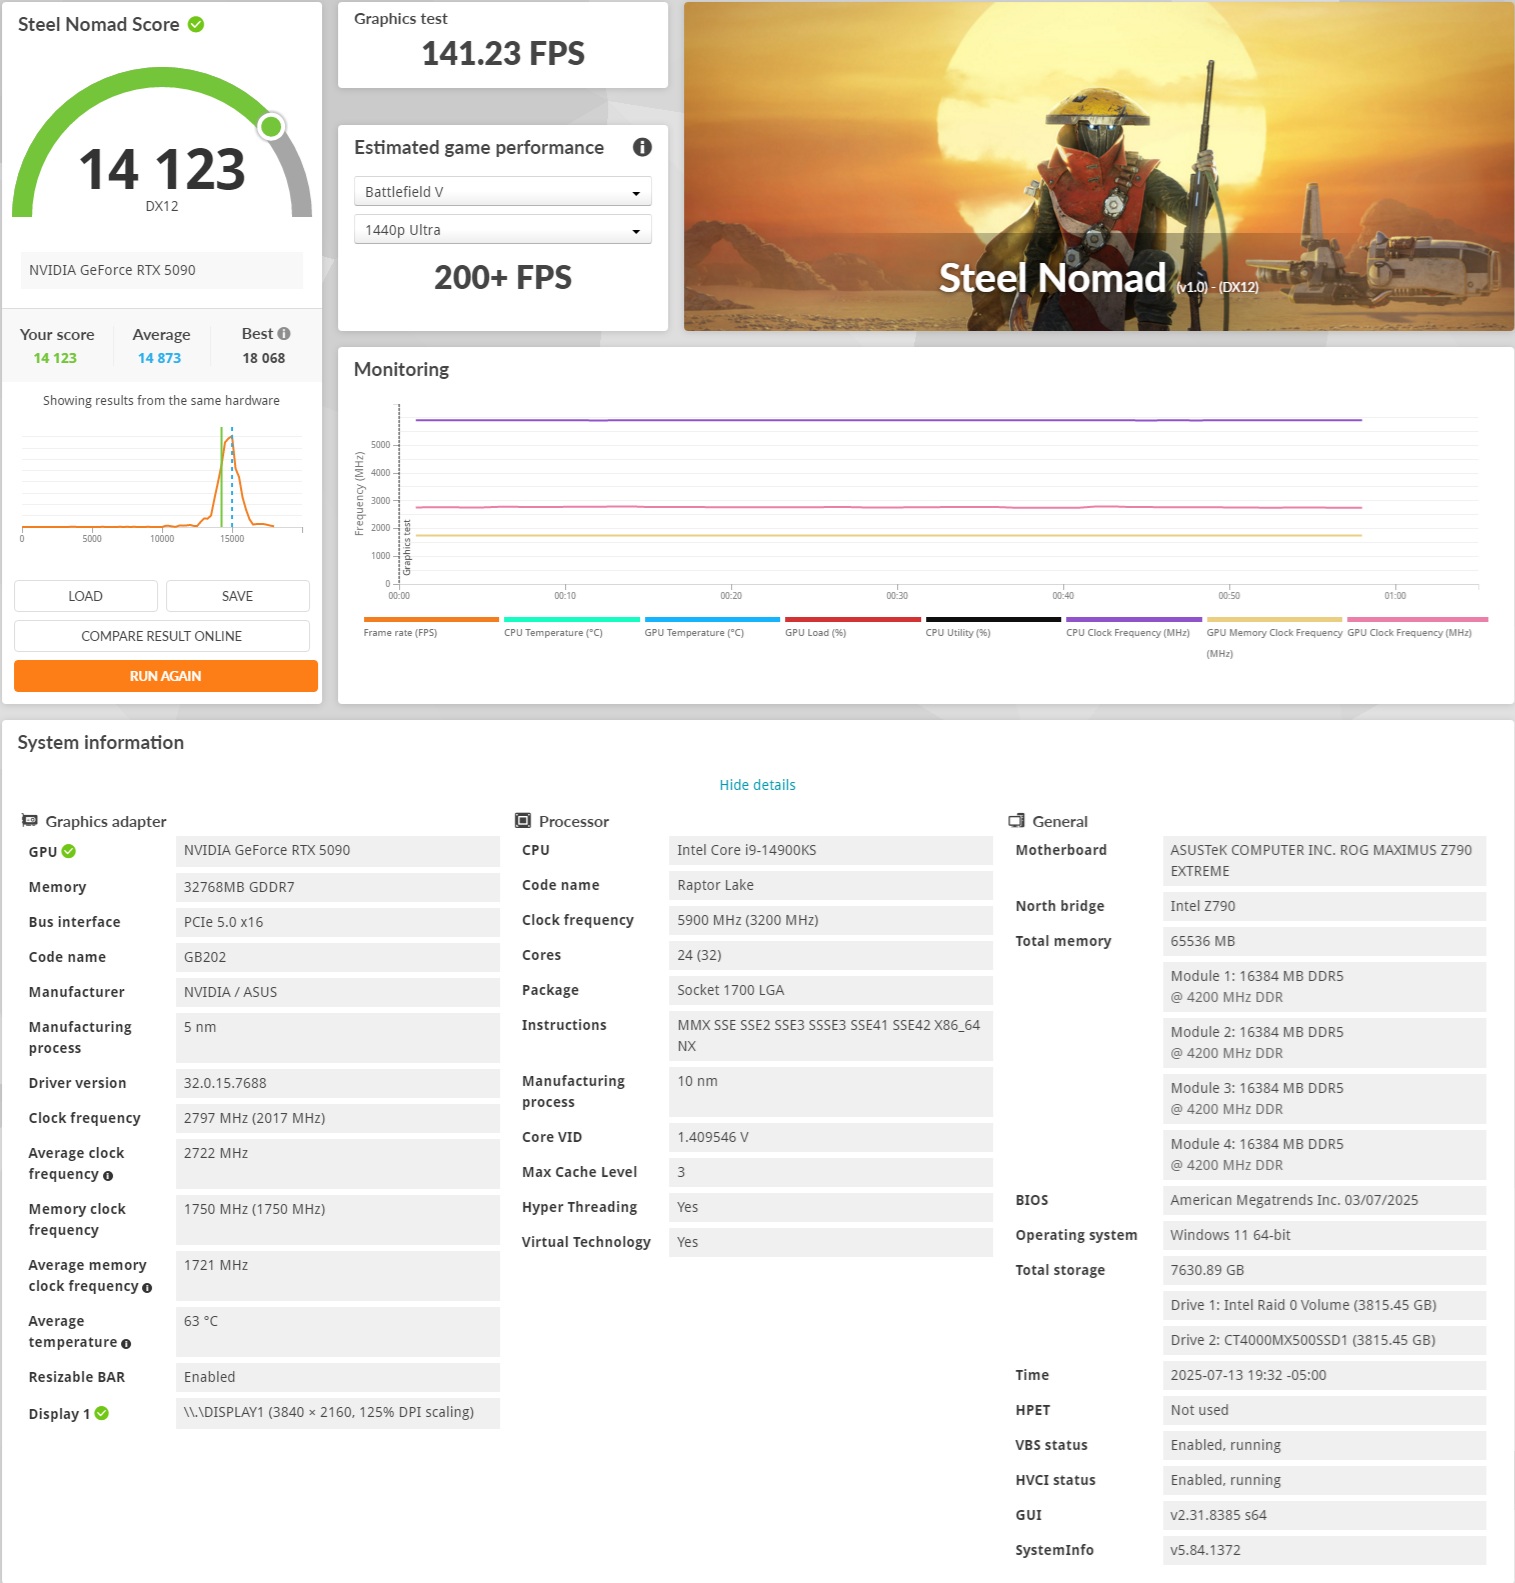Click the green verified checkmark beside Steel Nomad Score
1515x1583 pixels.
click(x=196, y=25)
